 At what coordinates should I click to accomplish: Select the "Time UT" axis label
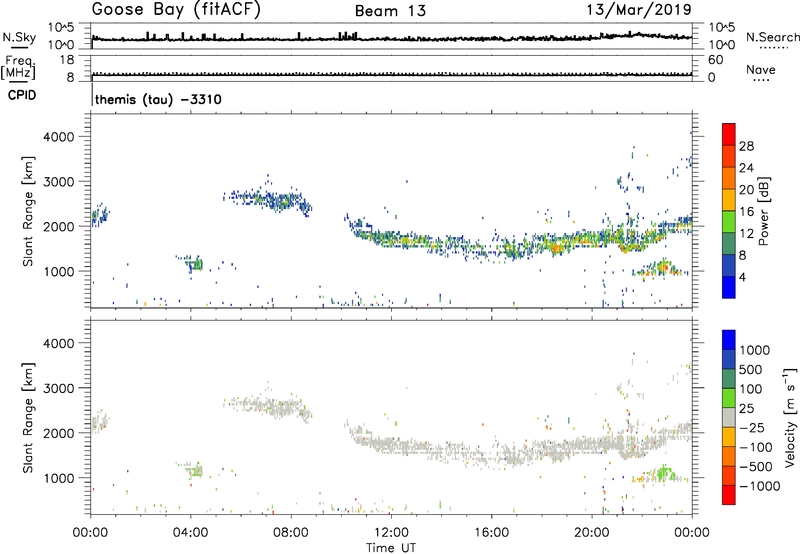[391, 548]
